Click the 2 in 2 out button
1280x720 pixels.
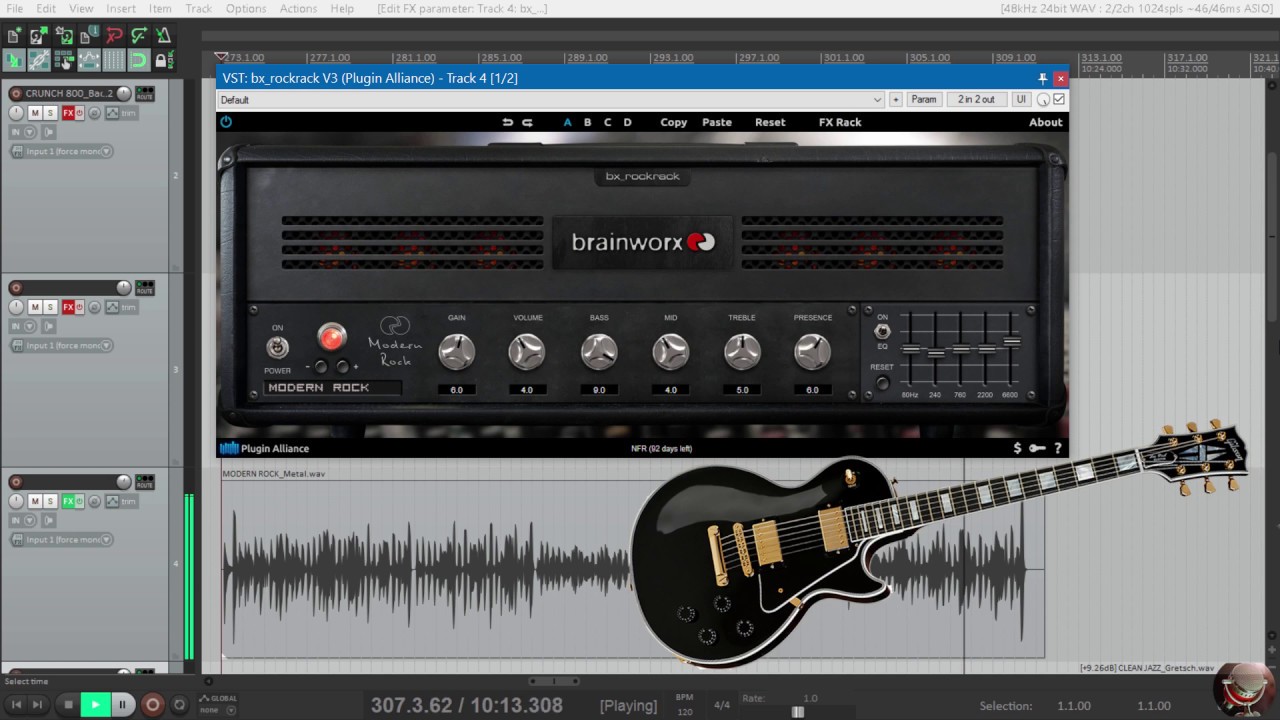click(x=977, y=99)
